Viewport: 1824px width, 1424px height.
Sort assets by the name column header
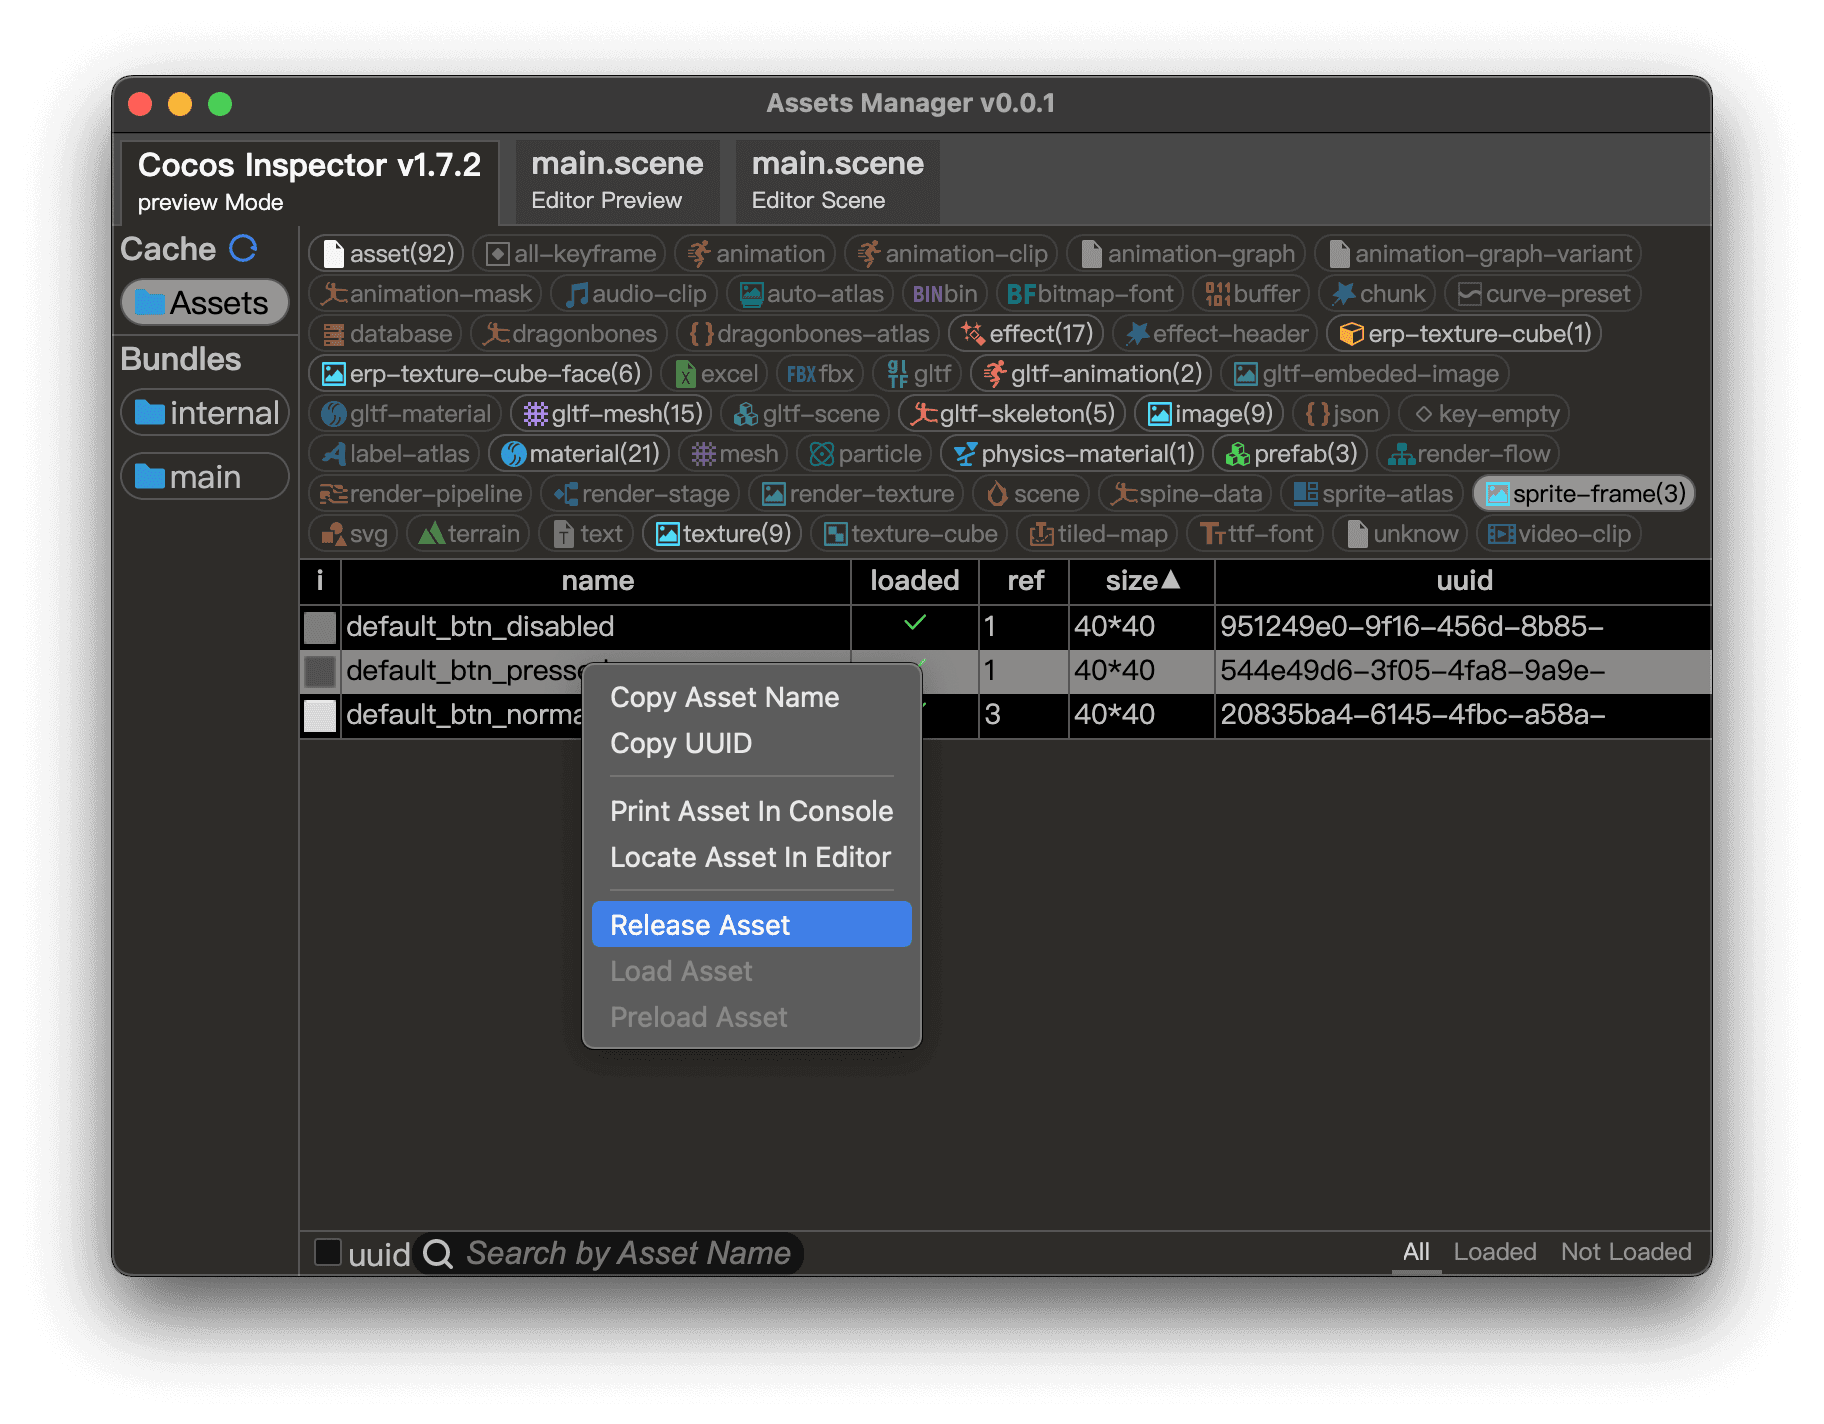(x=597, y=581)
